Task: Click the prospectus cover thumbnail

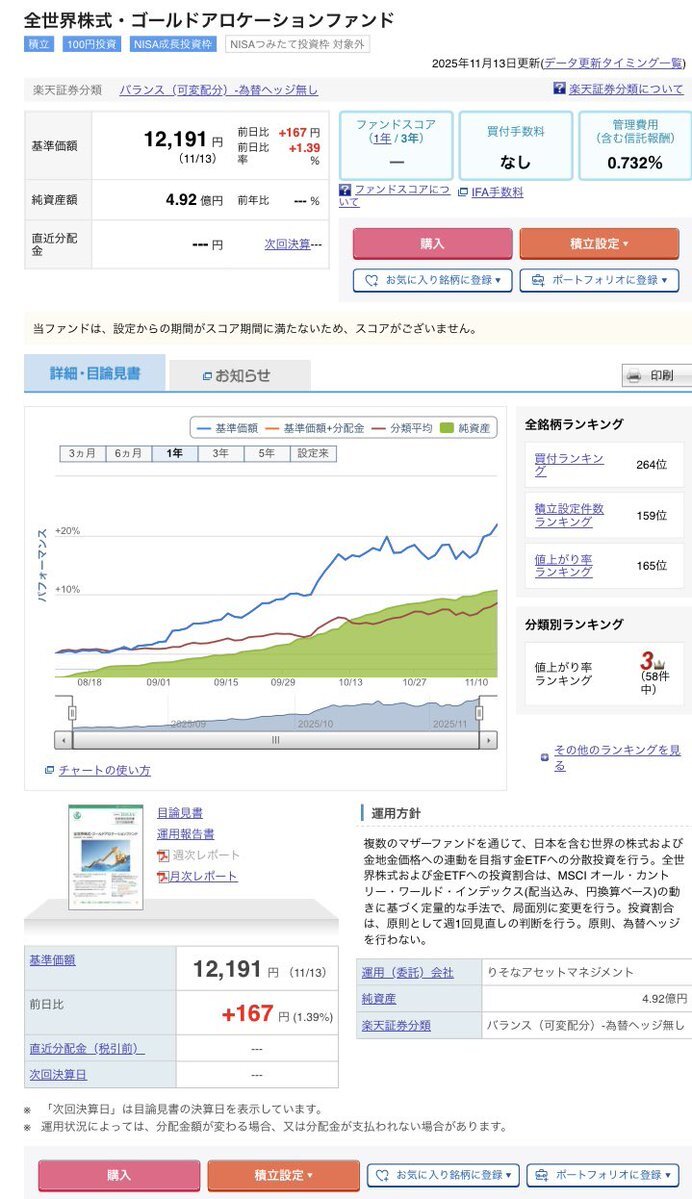Action: coord(106,856)
